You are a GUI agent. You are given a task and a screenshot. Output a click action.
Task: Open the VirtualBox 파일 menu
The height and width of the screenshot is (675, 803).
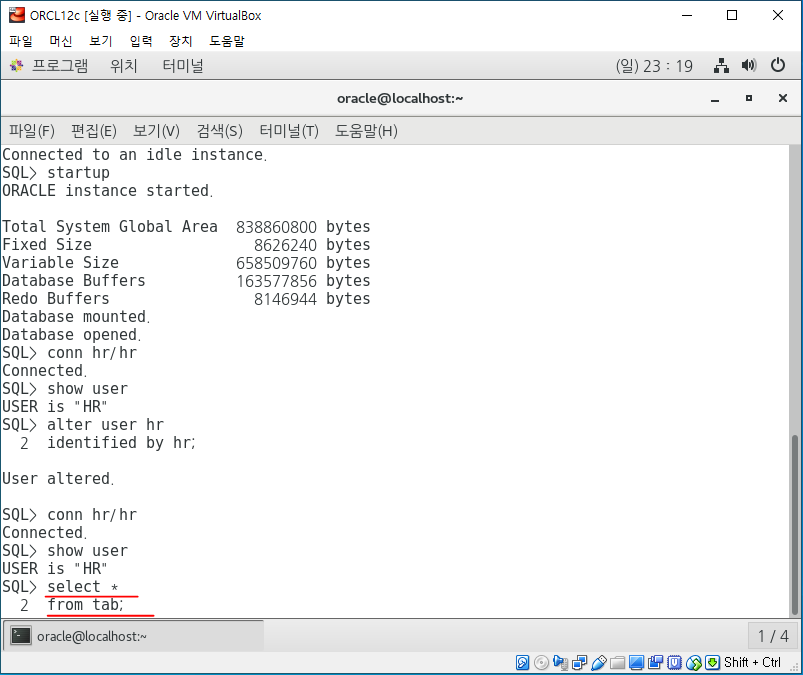pyautogui.click(x=21, y=40)
